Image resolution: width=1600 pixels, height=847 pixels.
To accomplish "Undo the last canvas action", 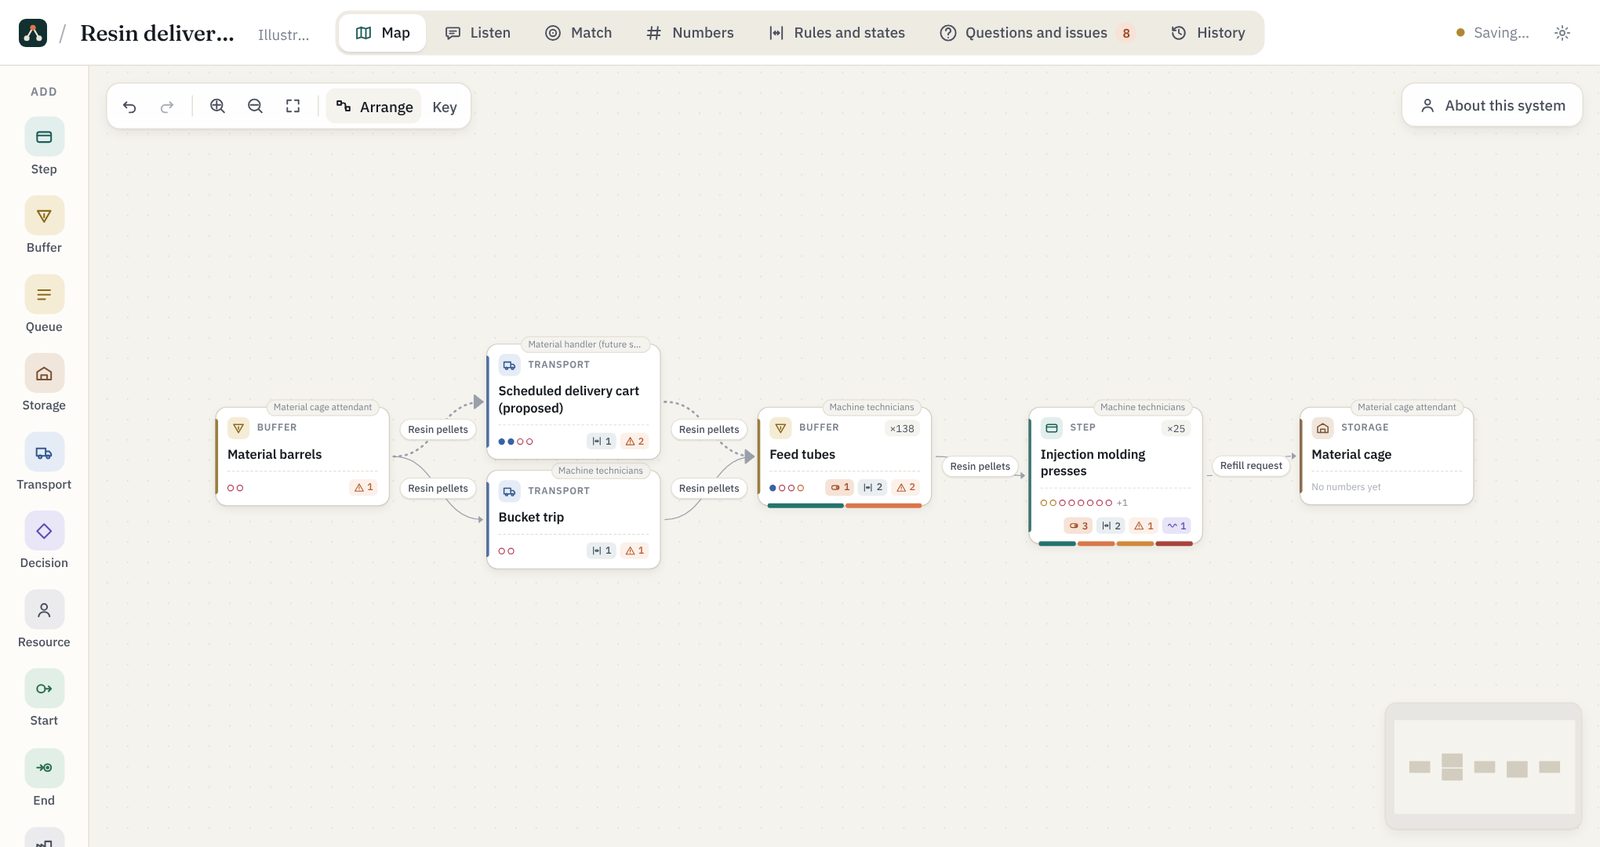I will pos(130,106).
